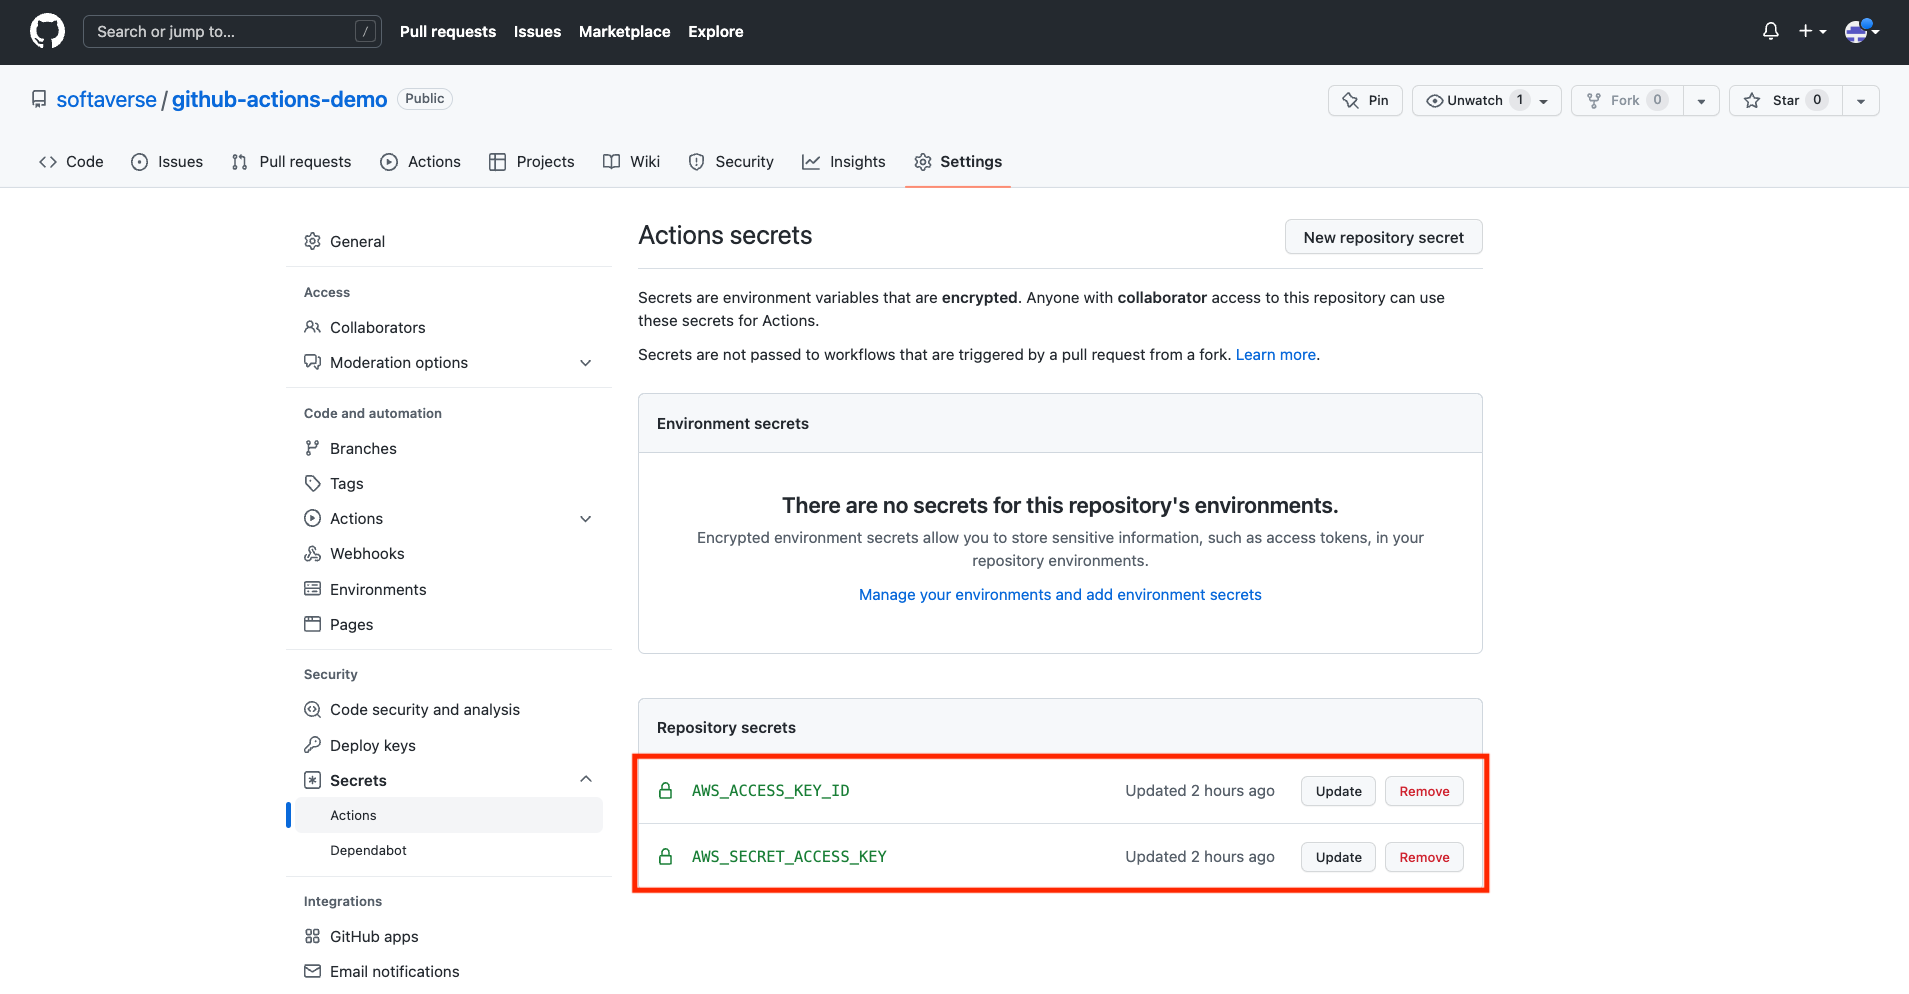Screen dimensions: 1909x994
Task: Open the Pull requests repository tab
Action: click(291, 162)
